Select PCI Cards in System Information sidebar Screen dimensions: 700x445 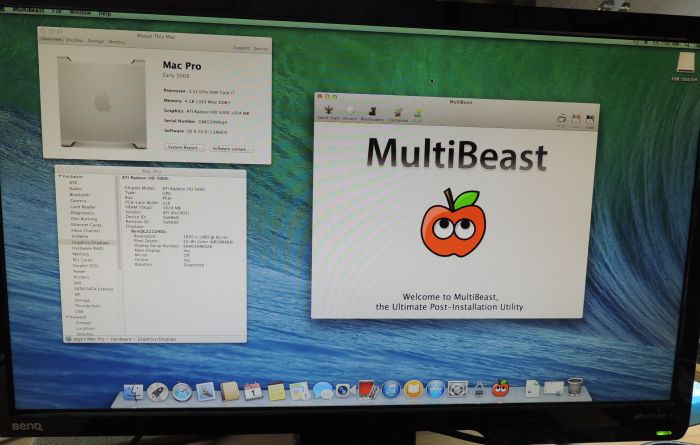tap(82, 260)
